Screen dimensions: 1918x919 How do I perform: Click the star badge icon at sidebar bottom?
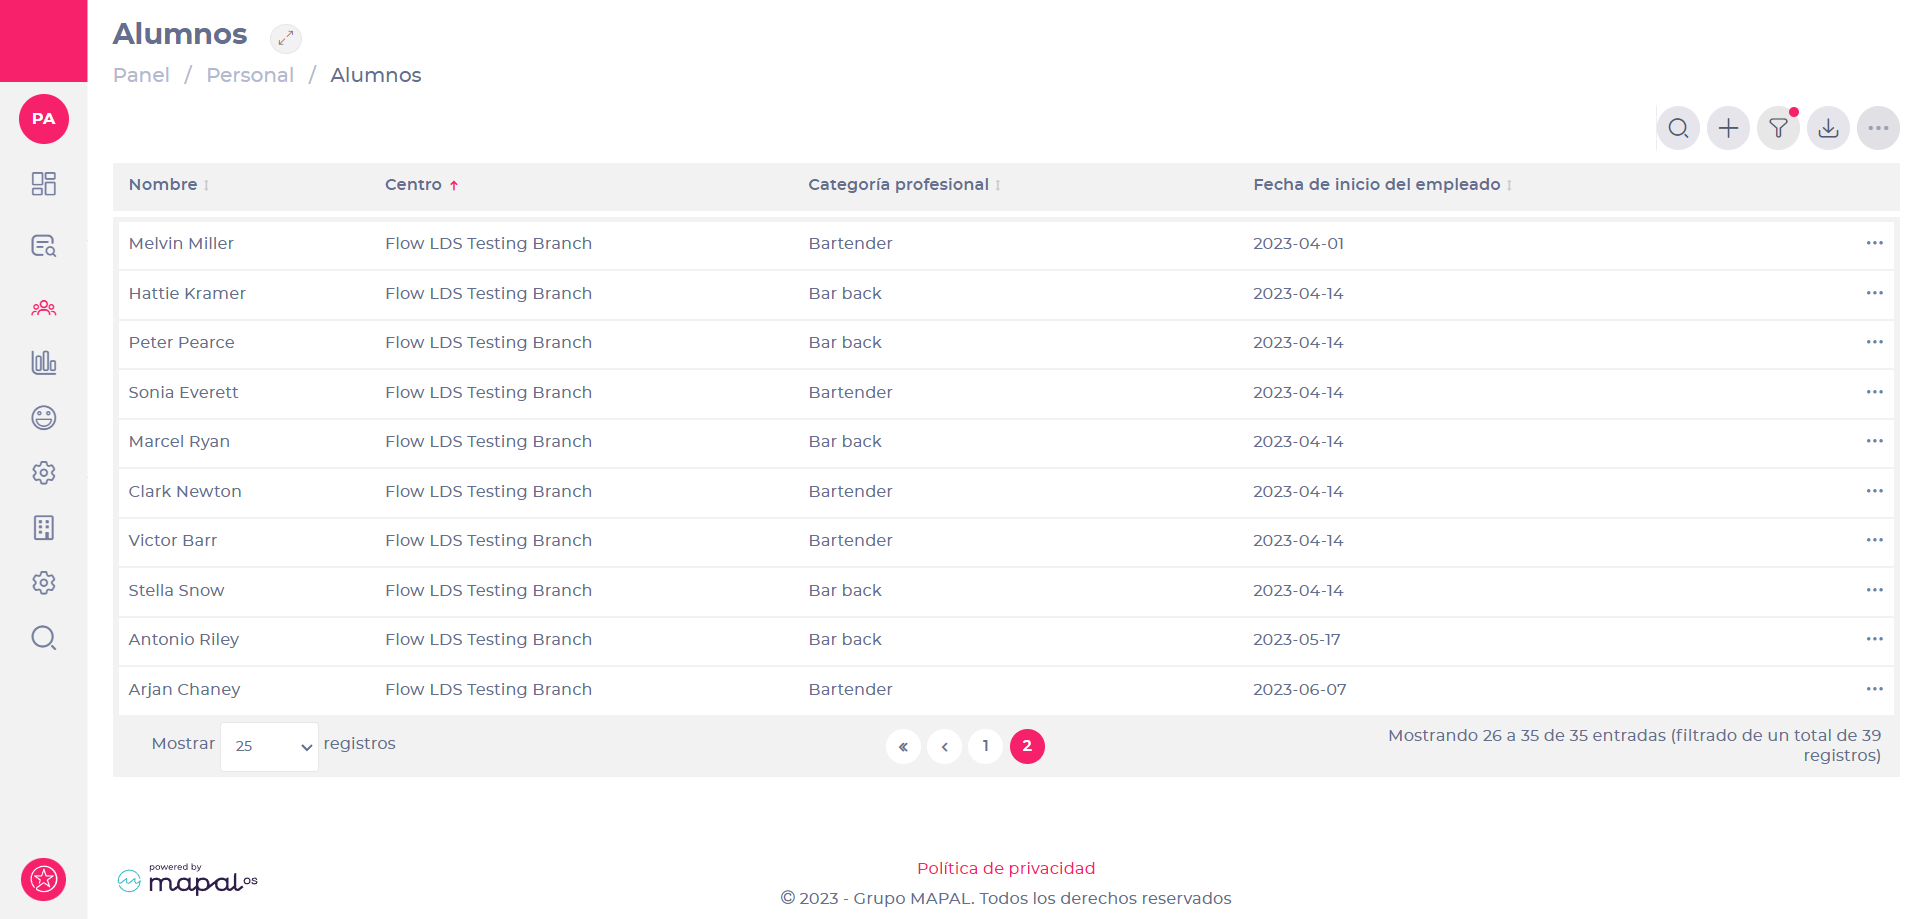pyautogui.click(x=44, y=880)
